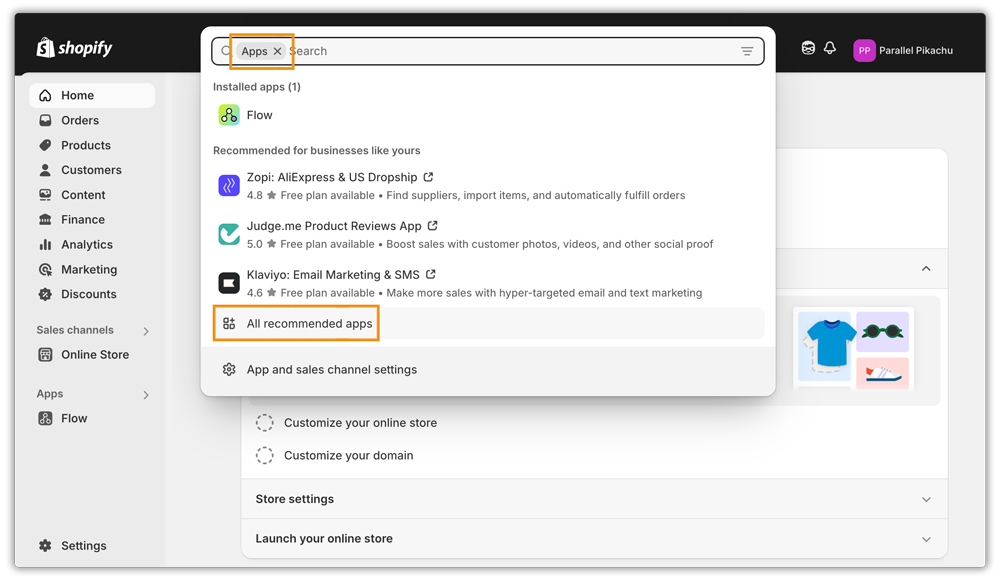
Task: Click the Content icon in sidebar
Action: point(45,195)
